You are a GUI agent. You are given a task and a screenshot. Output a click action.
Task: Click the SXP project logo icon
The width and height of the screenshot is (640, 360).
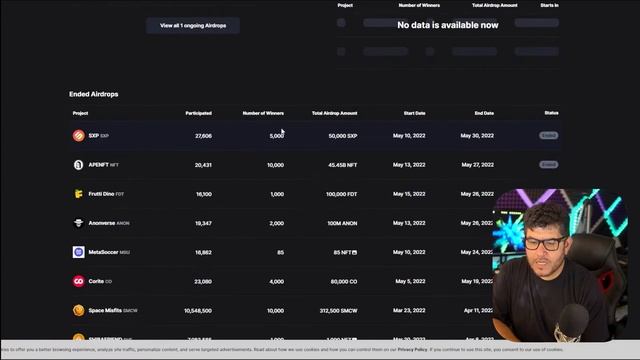(x=78, y=136)
